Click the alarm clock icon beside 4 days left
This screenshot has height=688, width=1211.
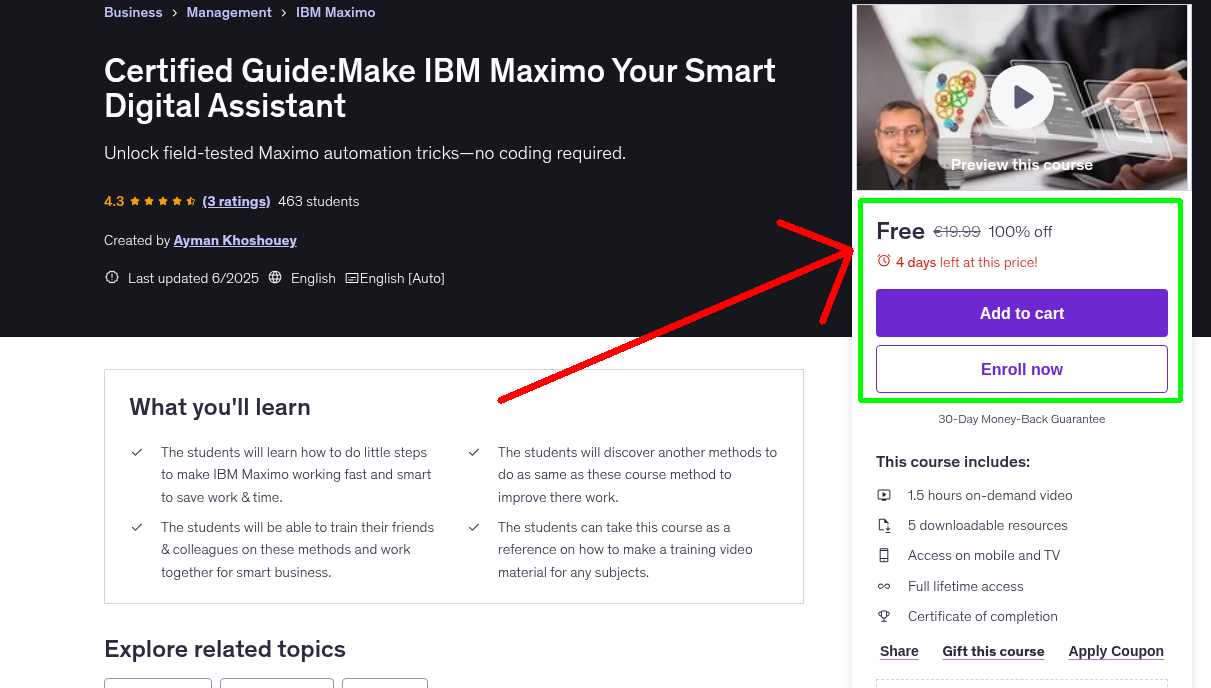click(883, 261)
